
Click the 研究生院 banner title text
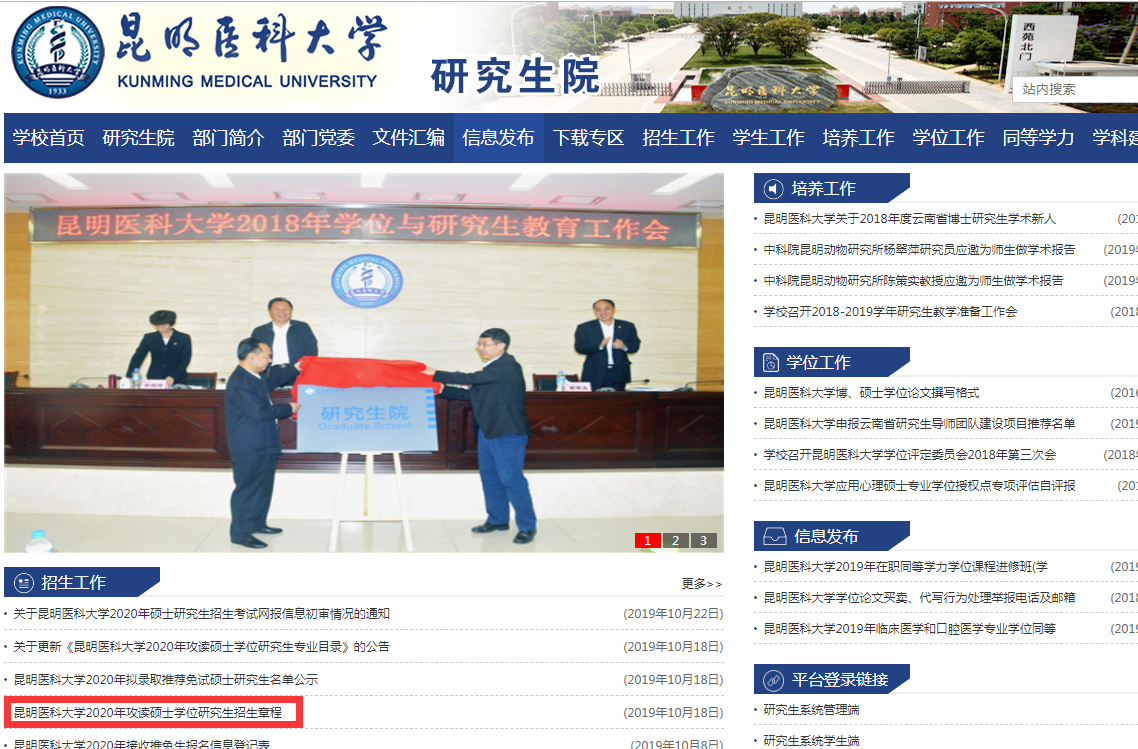pos(516,76)
